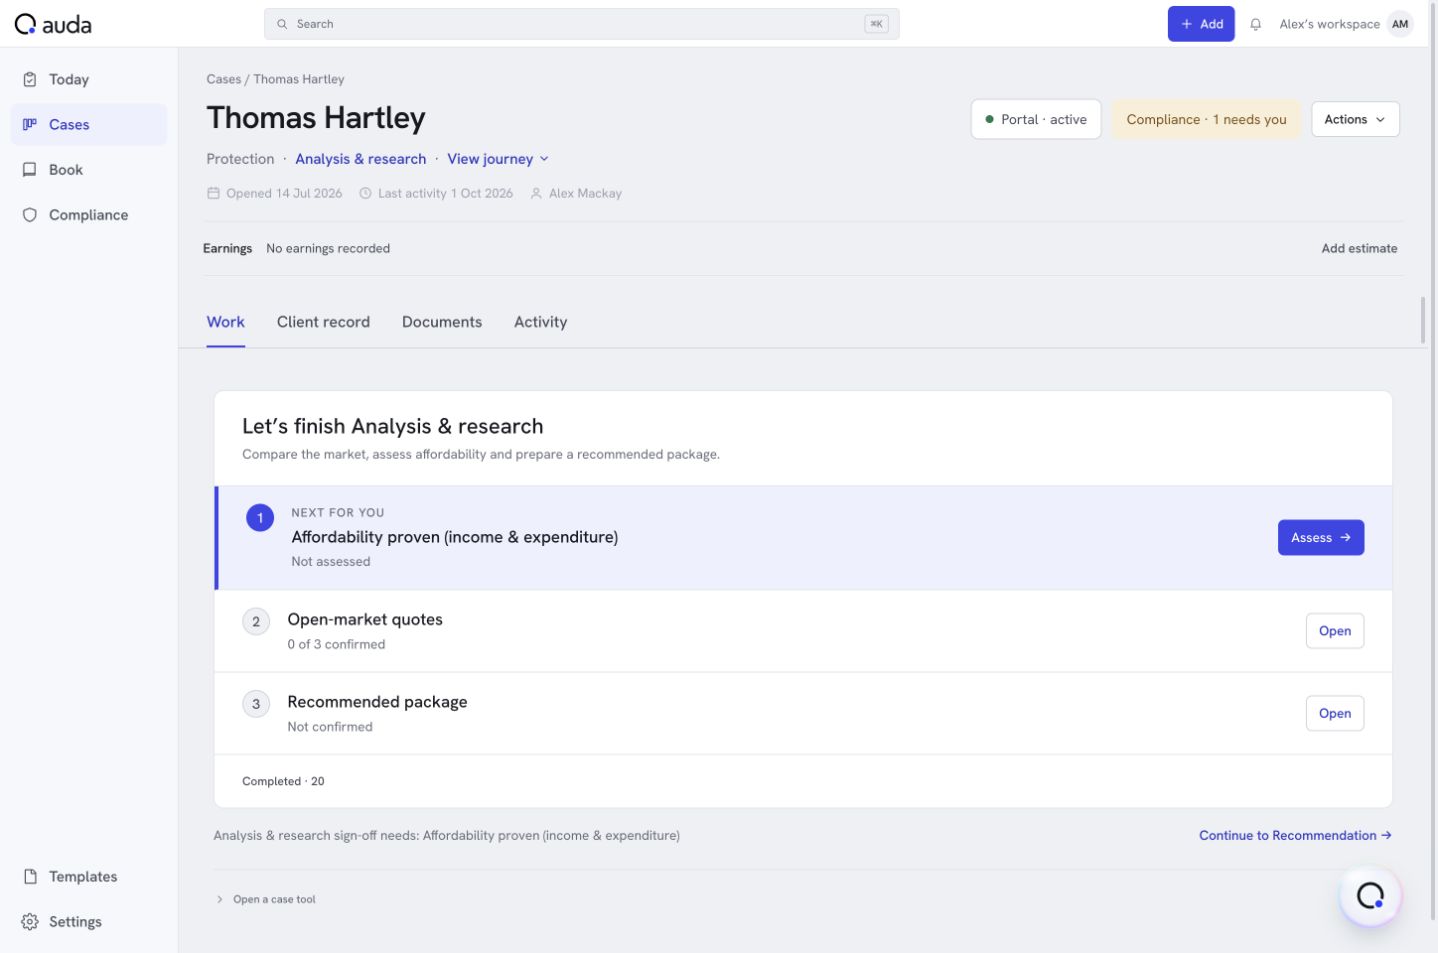Click the search magnifier icon
This screenshot has width=1438, height=953.
pos(282,24)
